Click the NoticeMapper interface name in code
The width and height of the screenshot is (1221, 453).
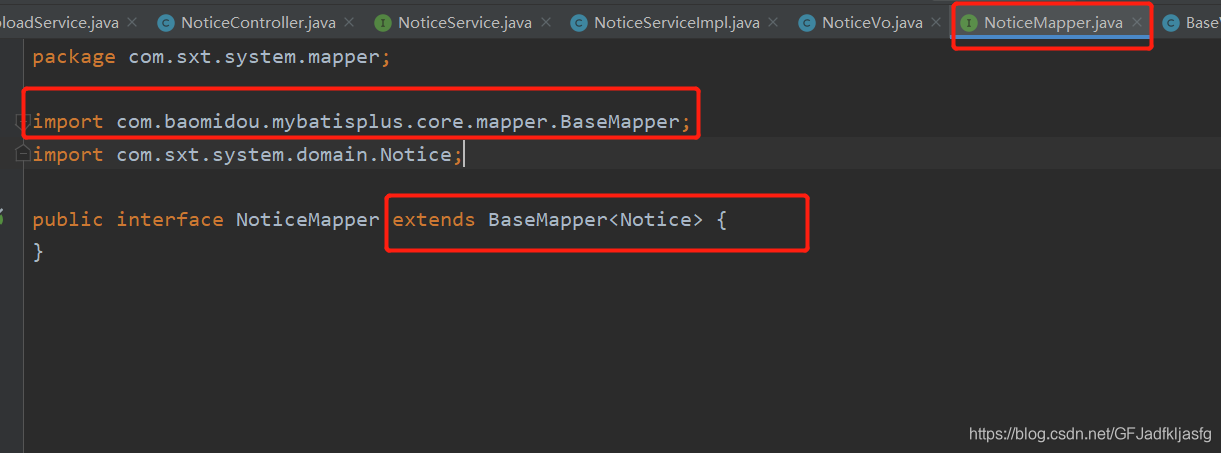tap(308, 219)
